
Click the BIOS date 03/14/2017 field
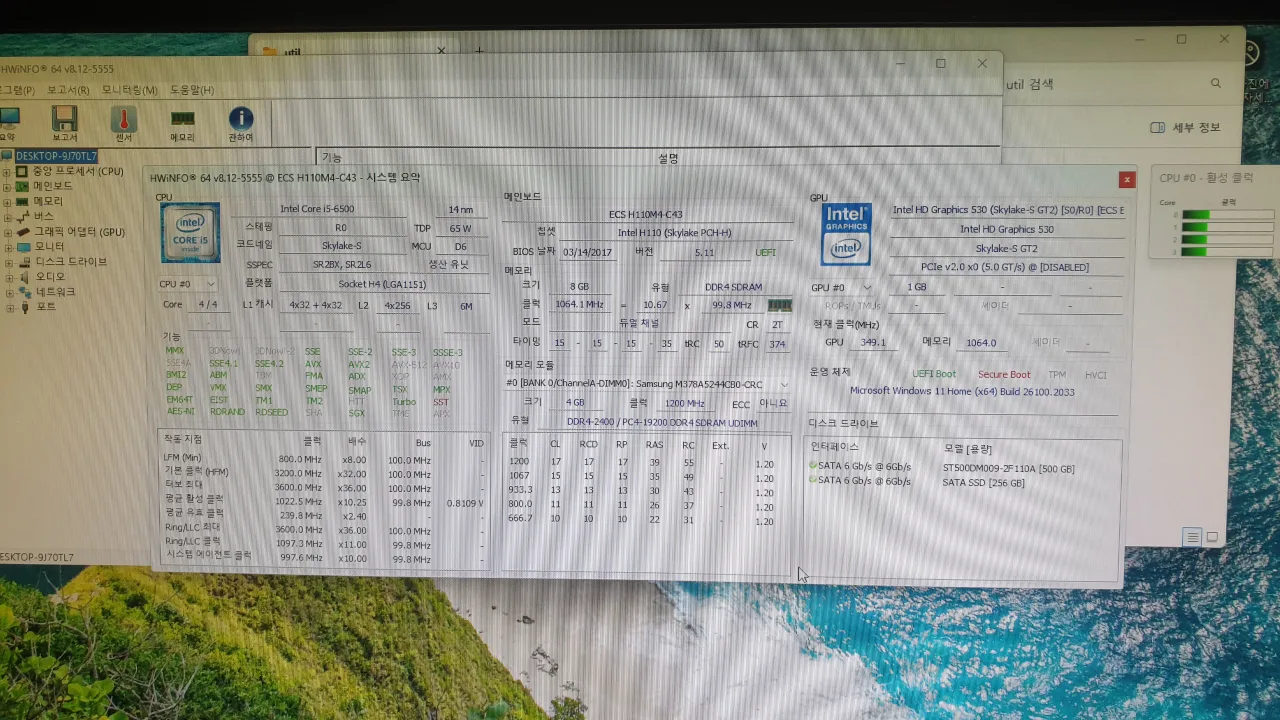588,252
